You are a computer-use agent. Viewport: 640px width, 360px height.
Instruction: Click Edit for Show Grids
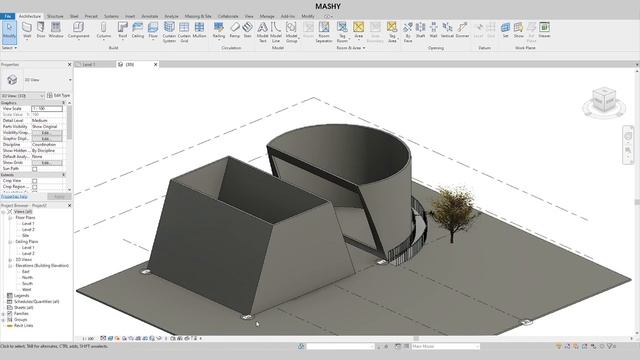[47, 163]
